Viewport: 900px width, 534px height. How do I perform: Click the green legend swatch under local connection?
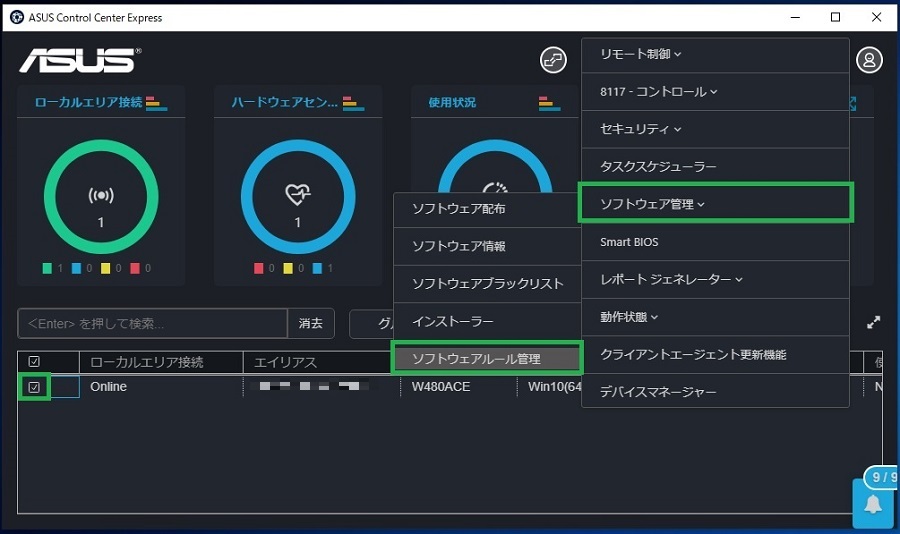point(47,268)
